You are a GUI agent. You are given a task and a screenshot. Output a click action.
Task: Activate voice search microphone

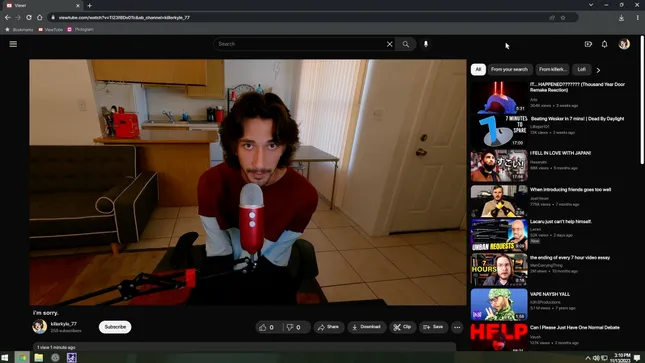pyautogui.click(x=426, y=44)
